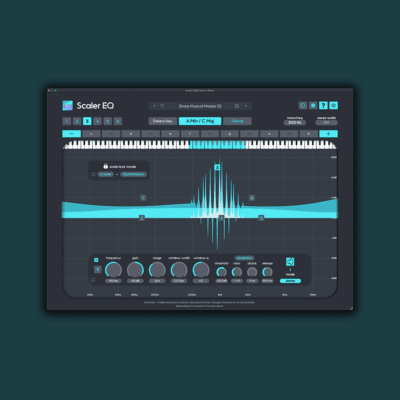Go to the next preset arrow
Viewport: 400px width, 400px height.
[246, 106]
